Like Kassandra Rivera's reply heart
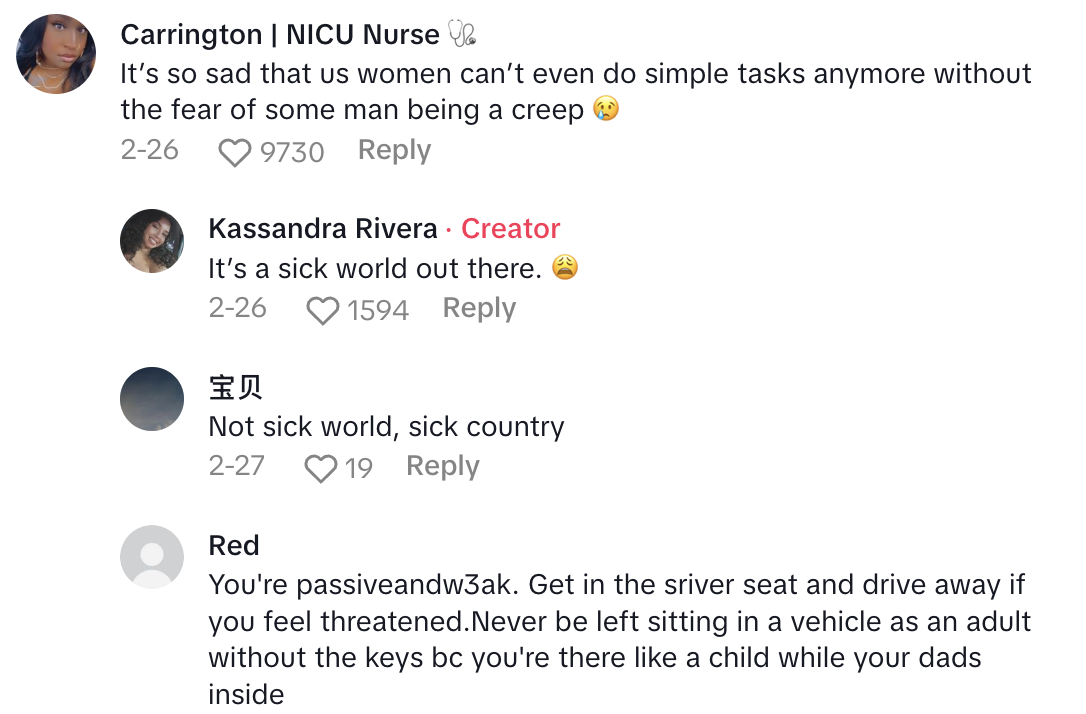This screenshot has width=1086, height=714. 322,311
